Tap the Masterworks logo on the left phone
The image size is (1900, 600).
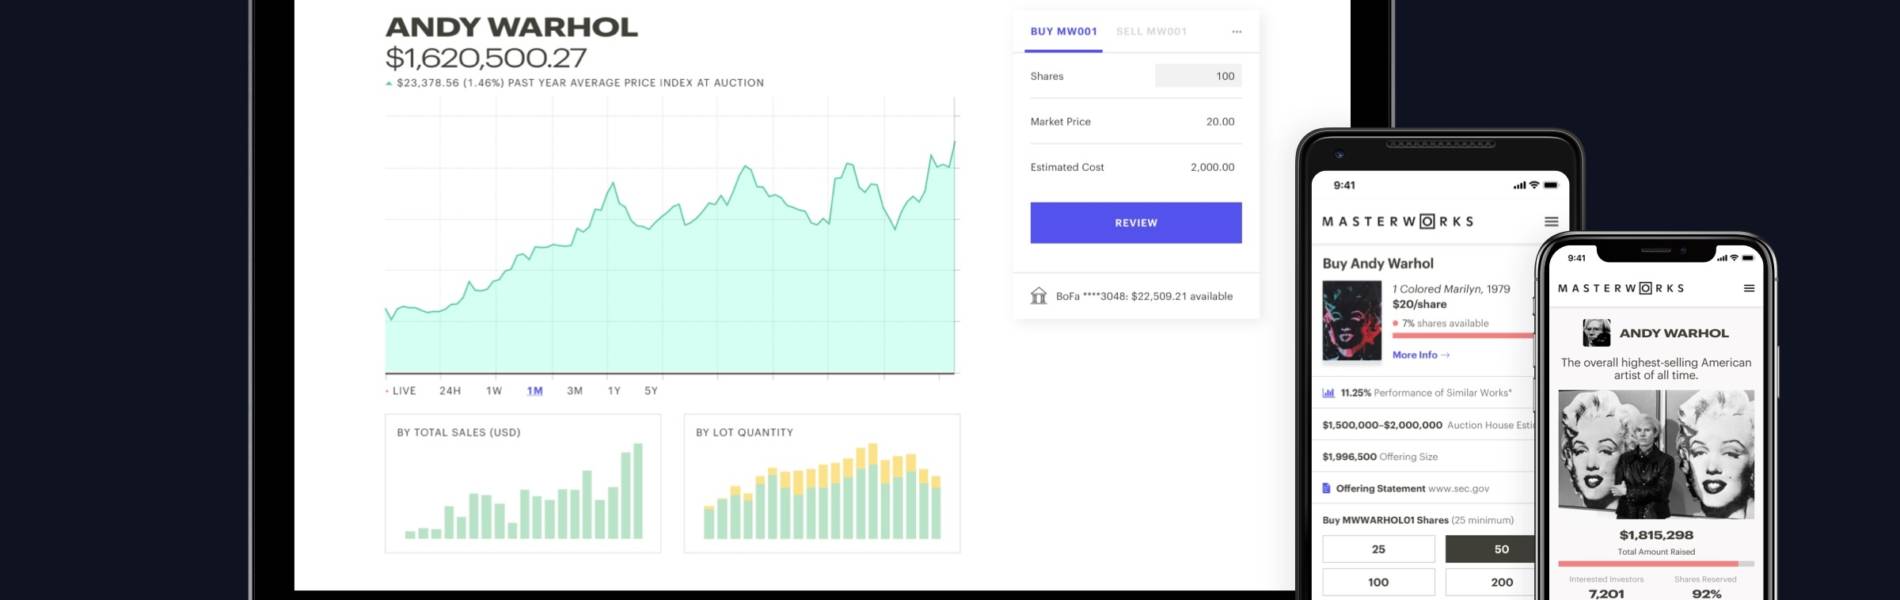point(1397,222)
